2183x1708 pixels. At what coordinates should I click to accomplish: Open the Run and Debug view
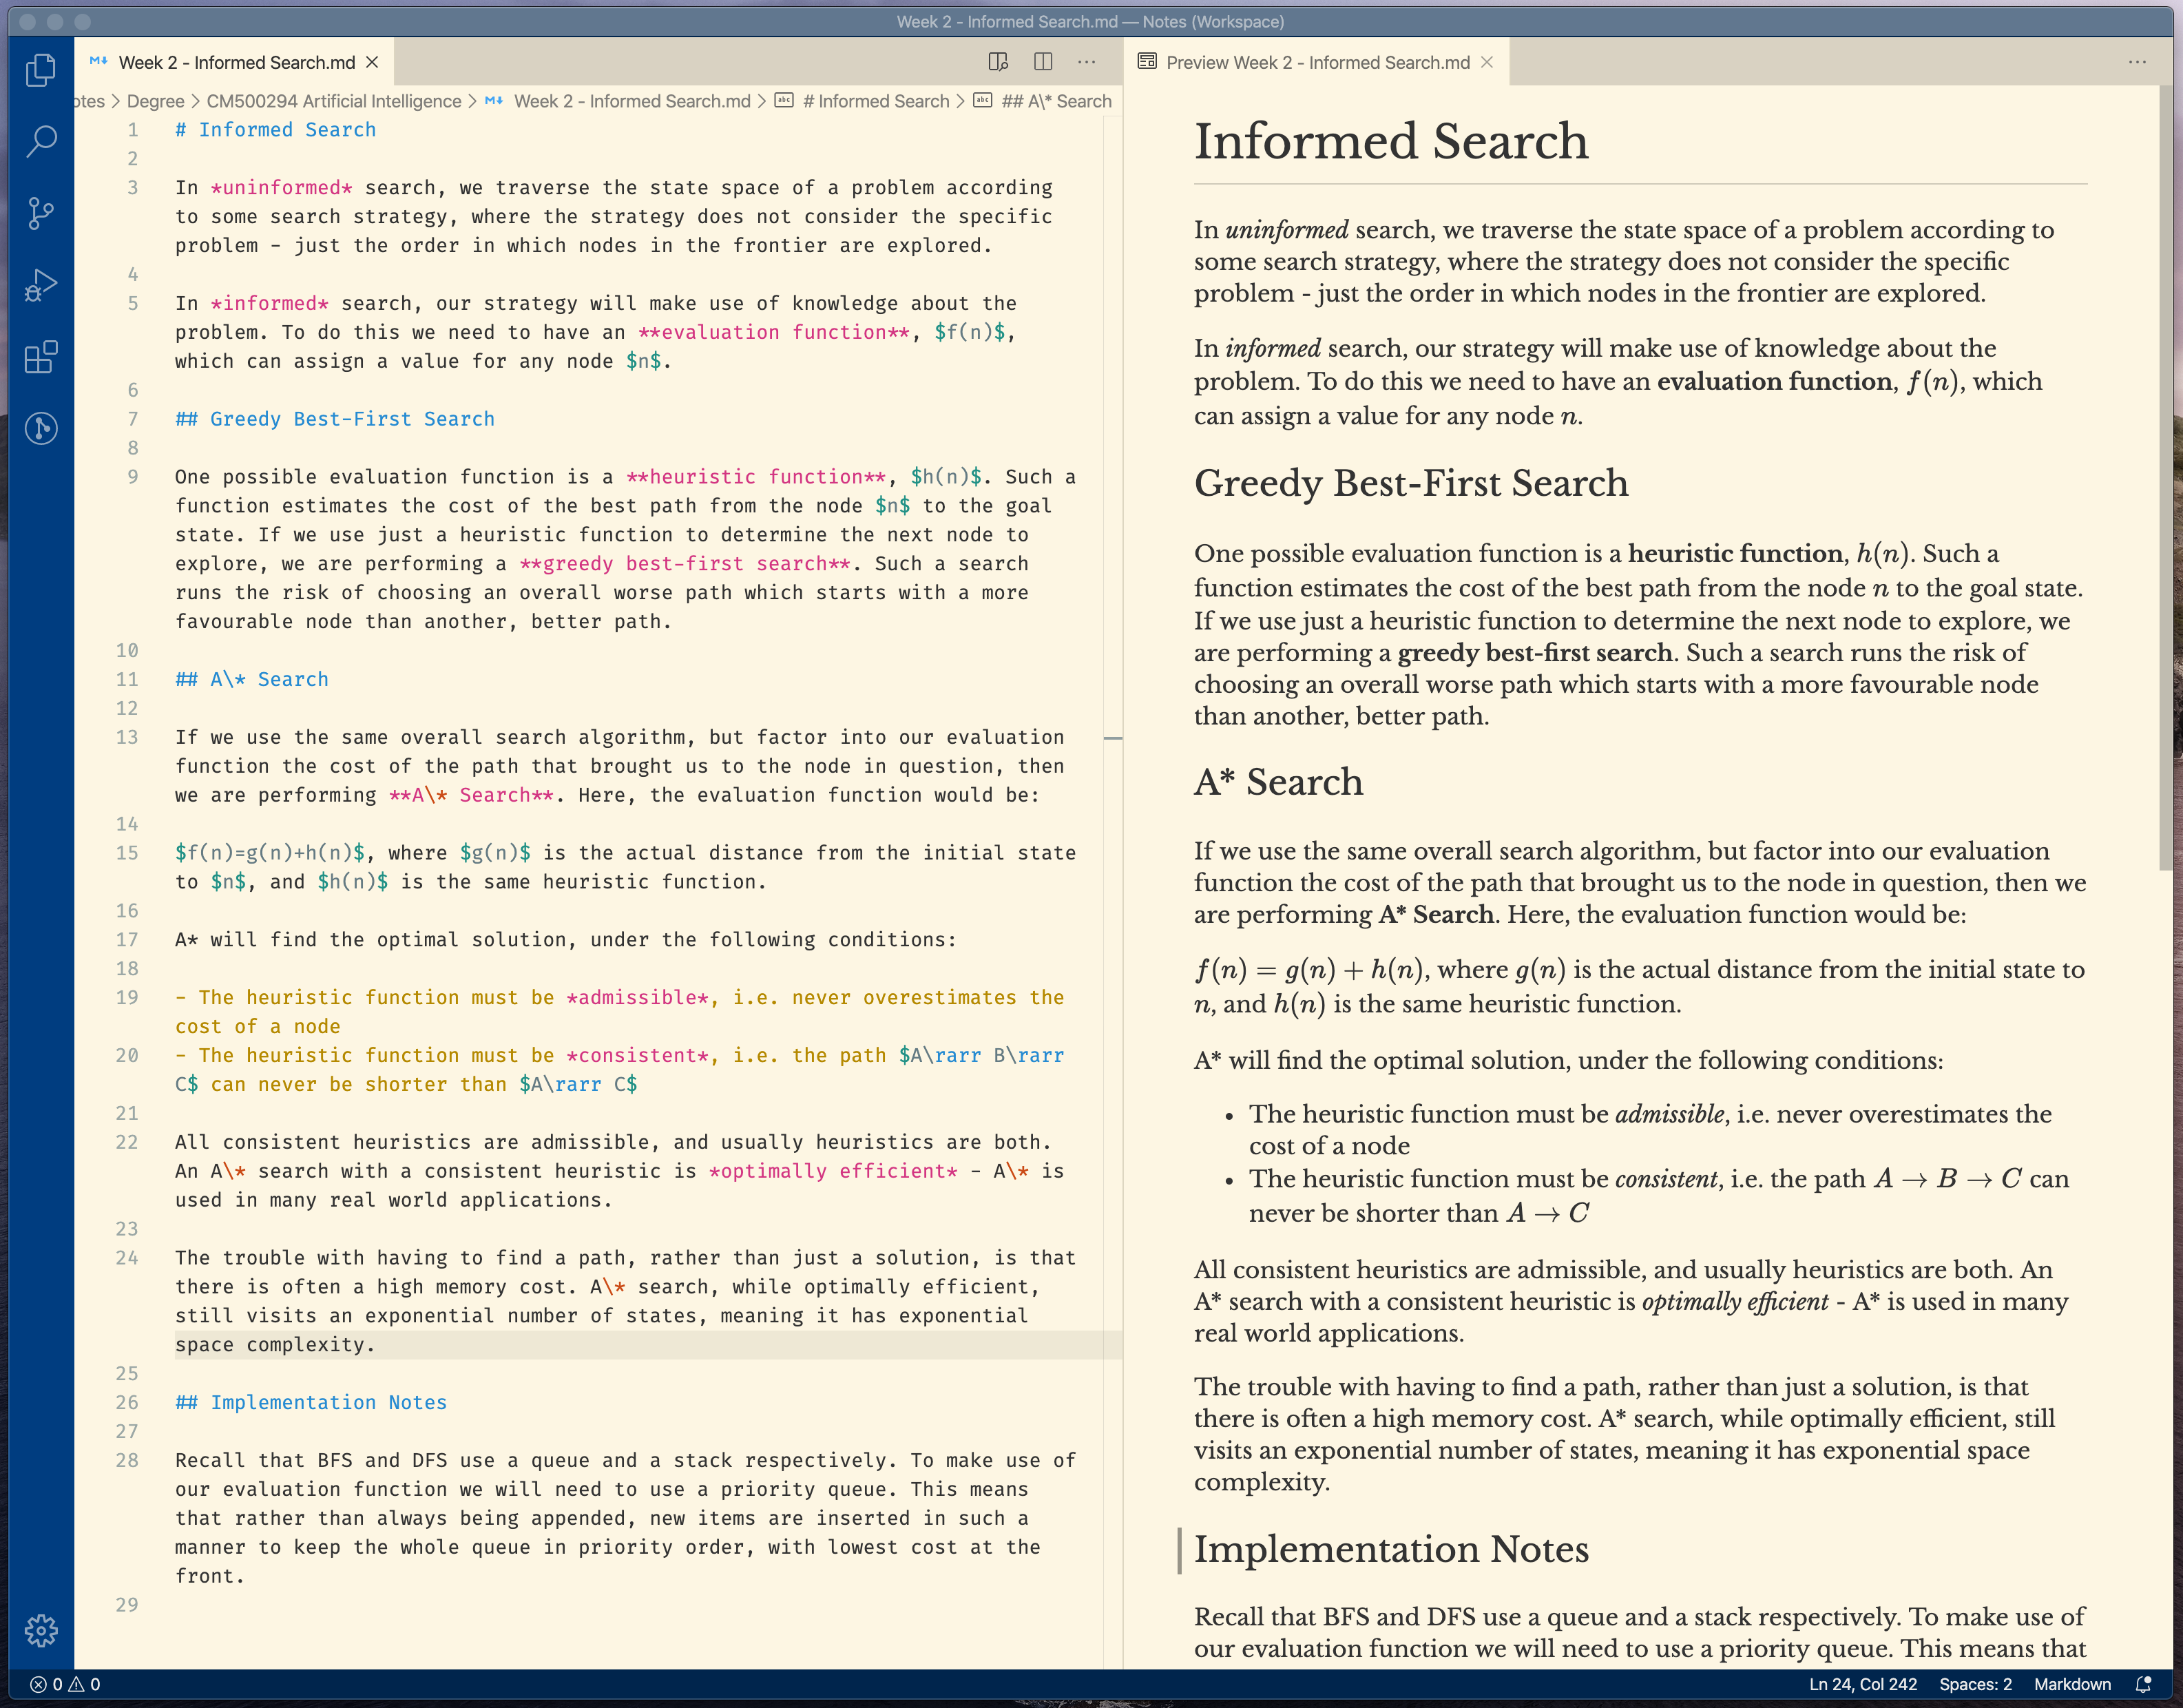pos(41,285)
